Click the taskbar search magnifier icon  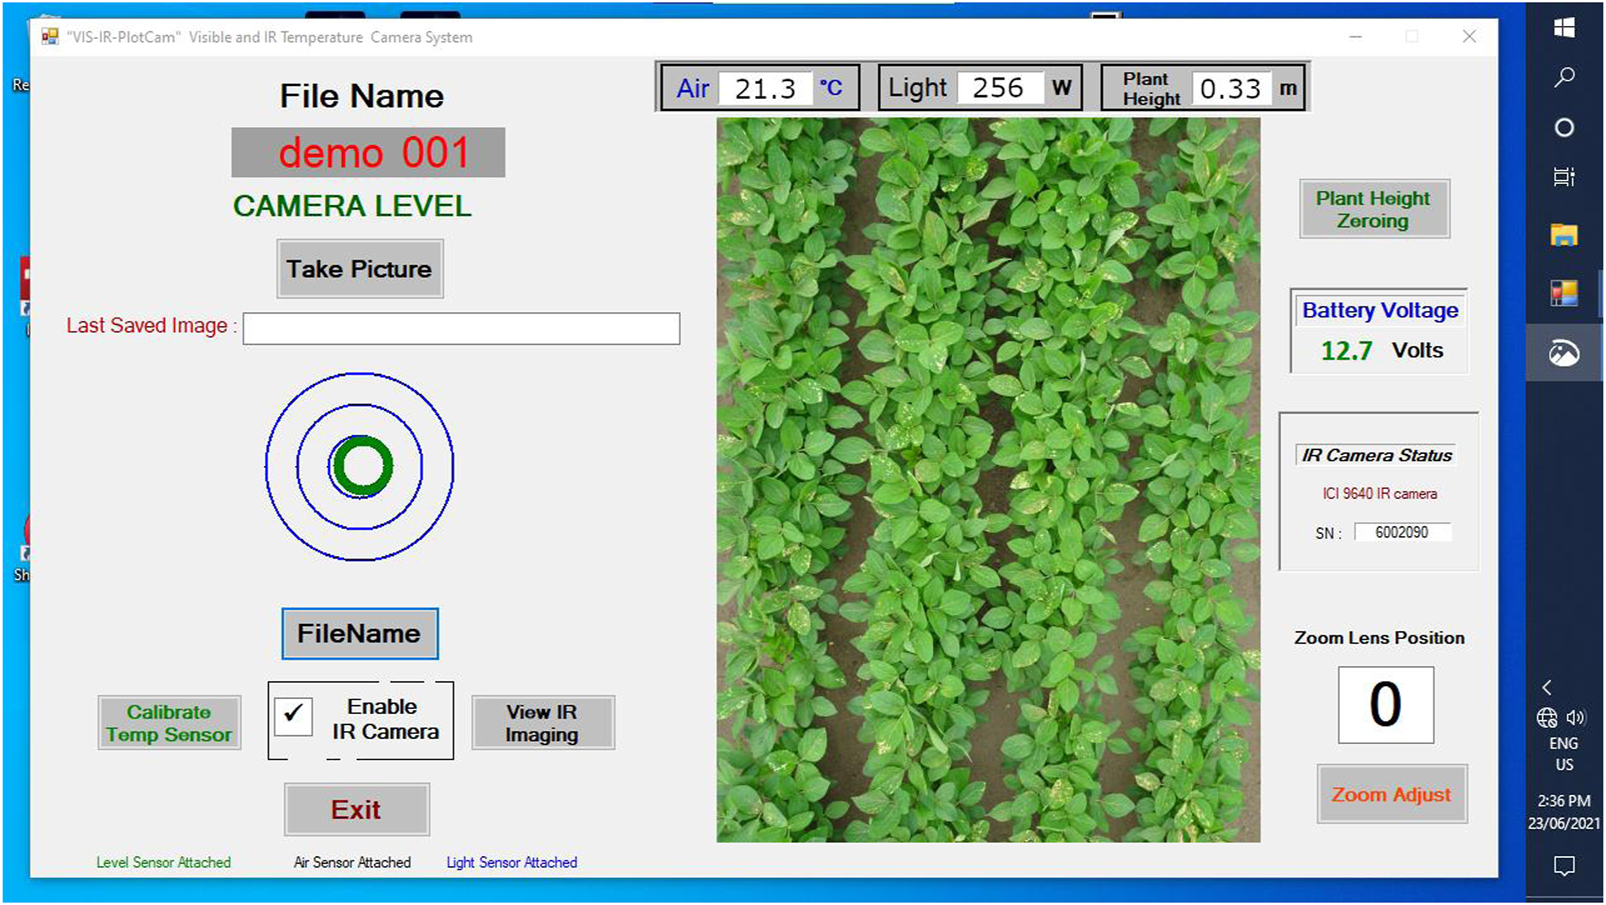1564,78
